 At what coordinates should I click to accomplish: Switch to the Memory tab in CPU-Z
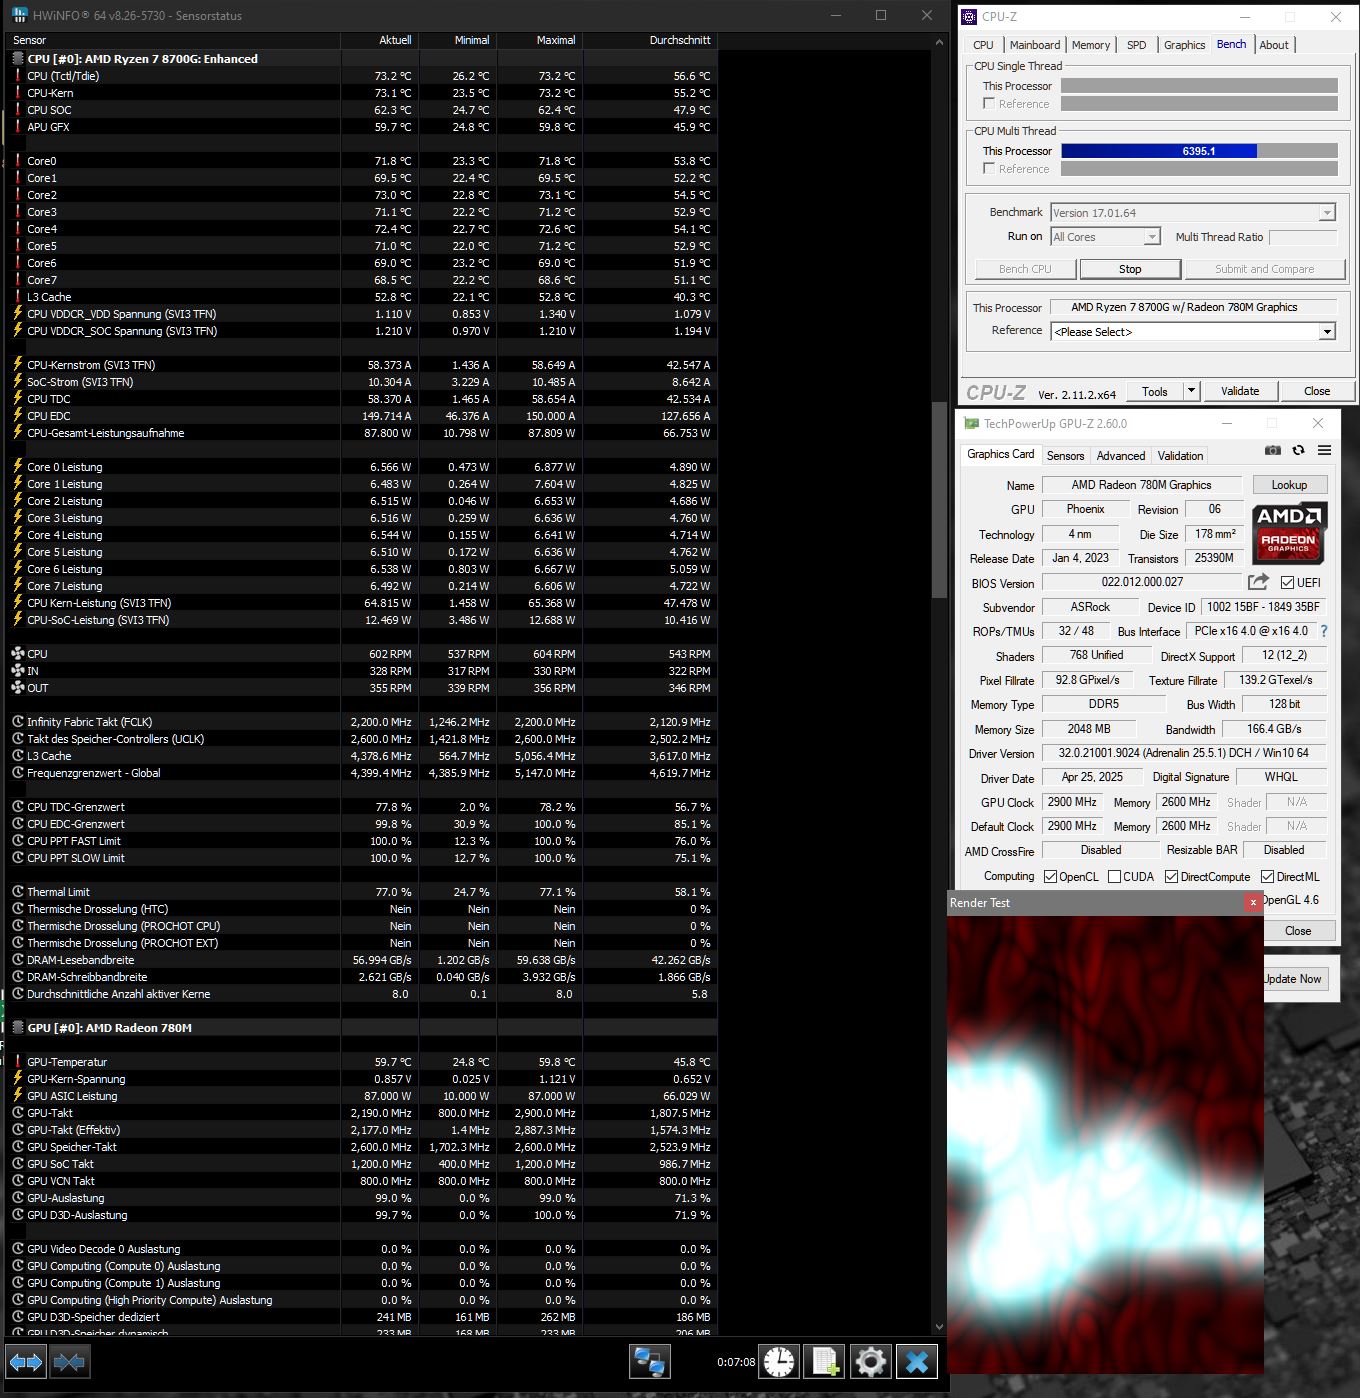1091,45
